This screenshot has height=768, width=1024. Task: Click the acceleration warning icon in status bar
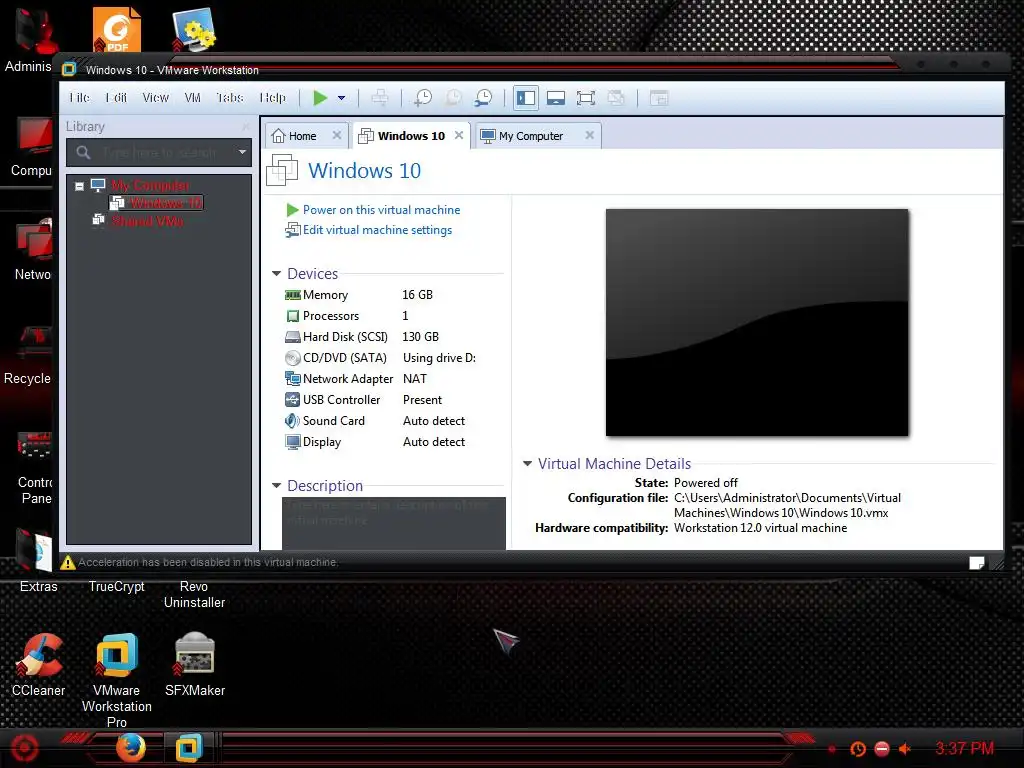(68, 562)
